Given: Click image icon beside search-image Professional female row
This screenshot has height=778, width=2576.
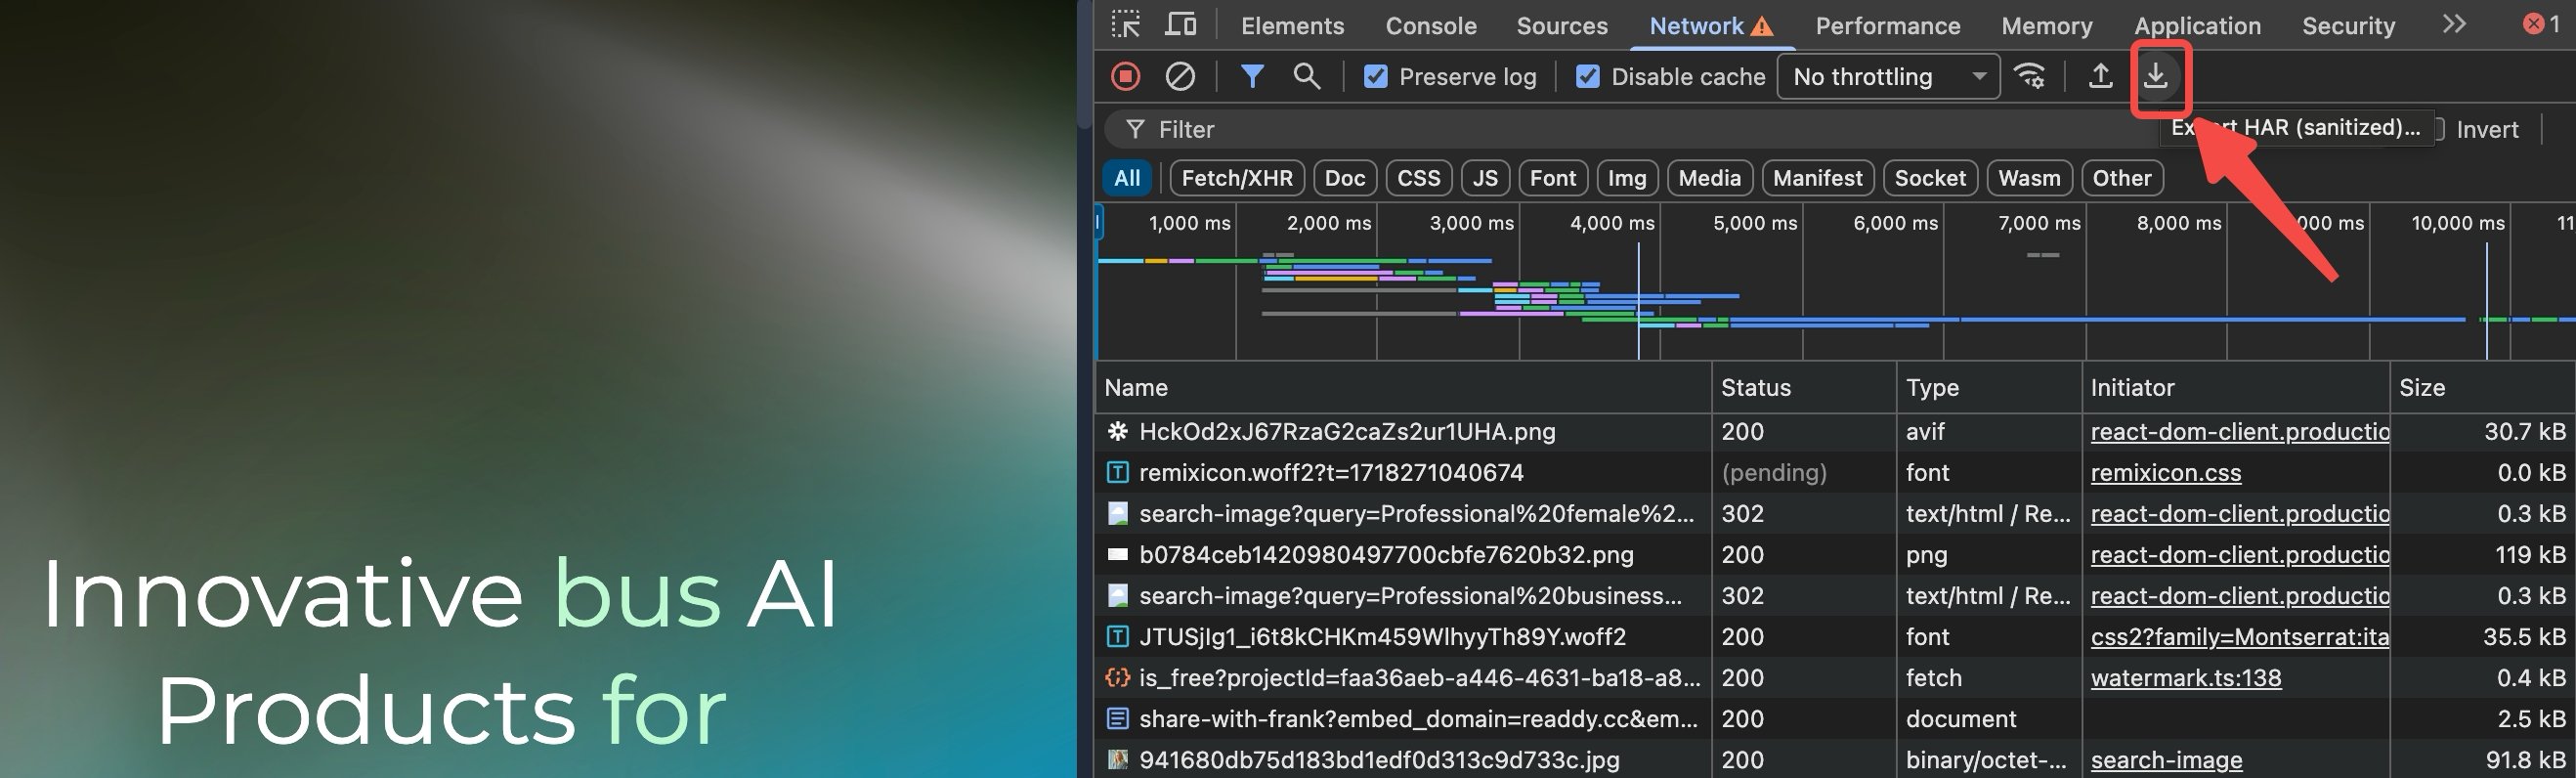Looking at the screenshot, I should 1118,514.
